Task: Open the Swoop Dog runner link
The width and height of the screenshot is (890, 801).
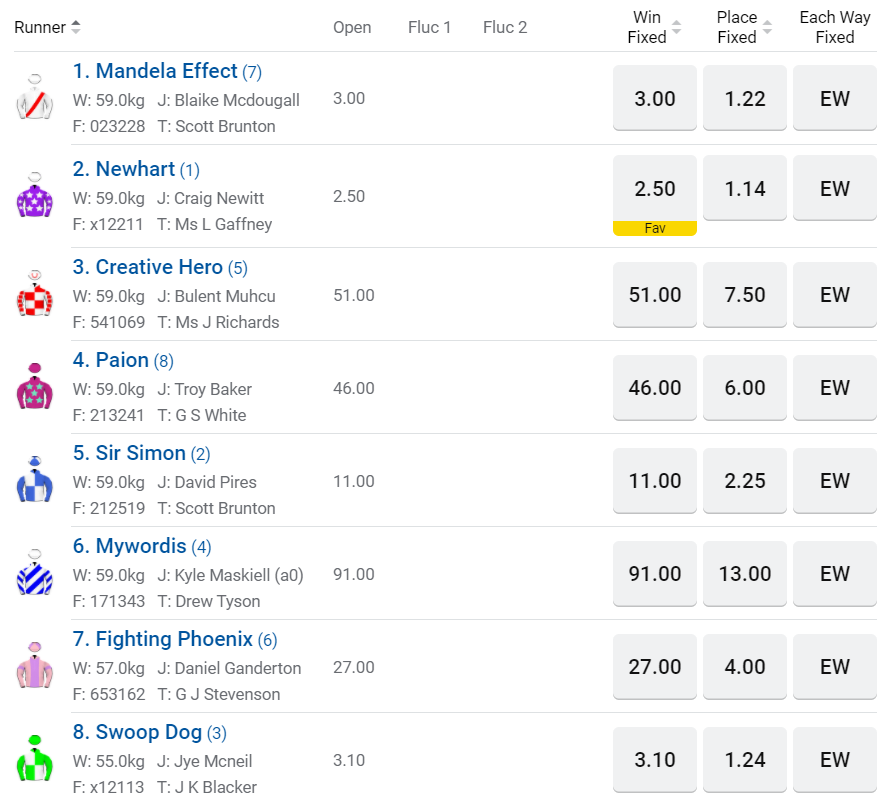Action: 137,732
